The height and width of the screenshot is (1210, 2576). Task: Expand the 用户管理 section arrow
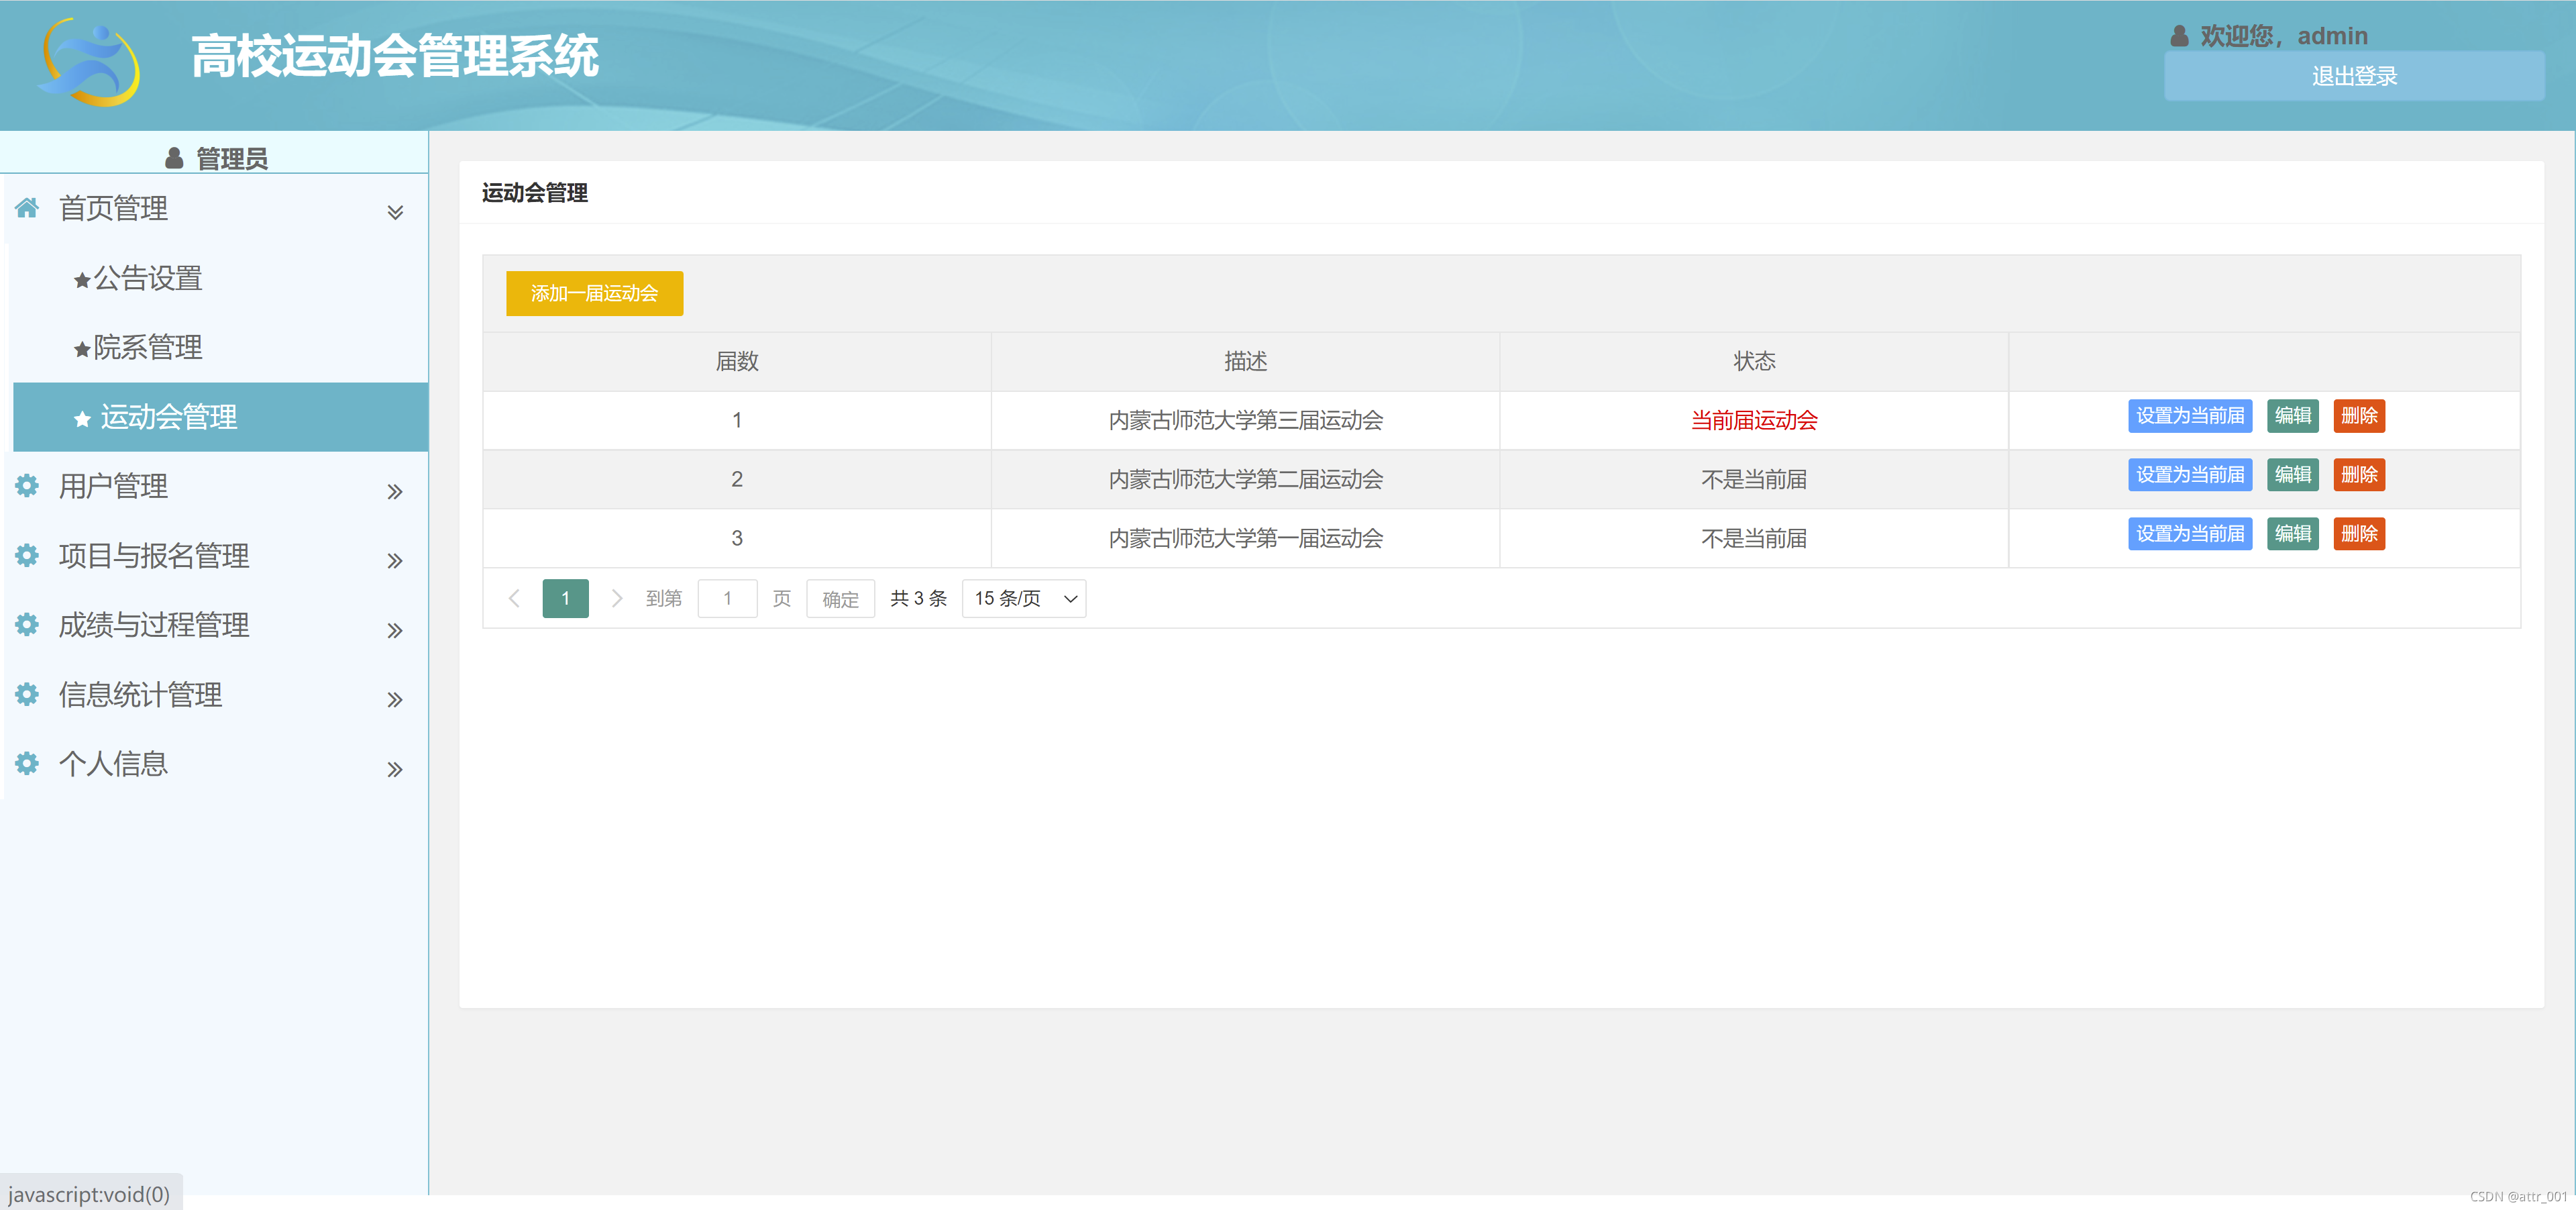coord(395,491)
